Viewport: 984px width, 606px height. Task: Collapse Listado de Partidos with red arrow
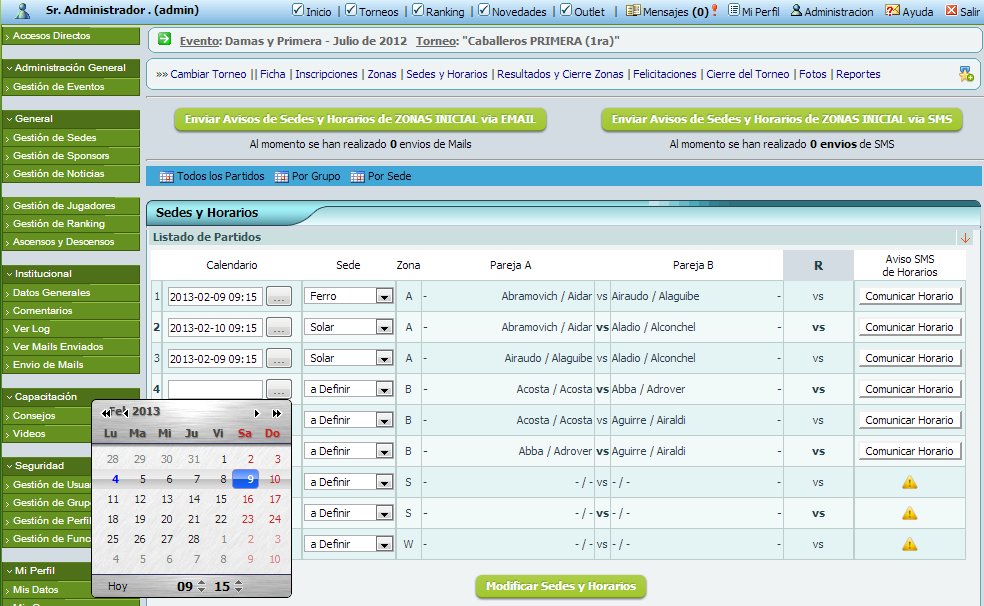[x=965, y=238]
